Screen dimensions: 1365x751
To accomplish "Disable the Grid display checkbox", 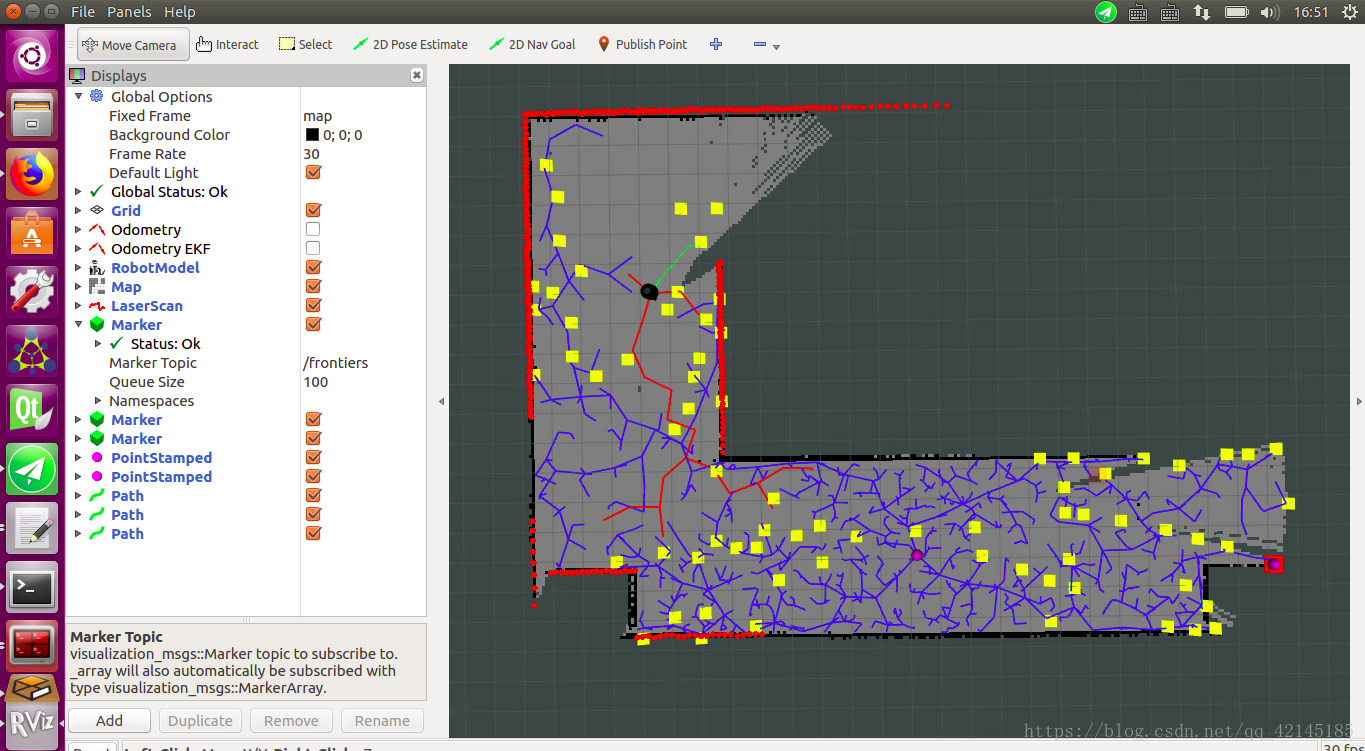I will click(313, 211).
